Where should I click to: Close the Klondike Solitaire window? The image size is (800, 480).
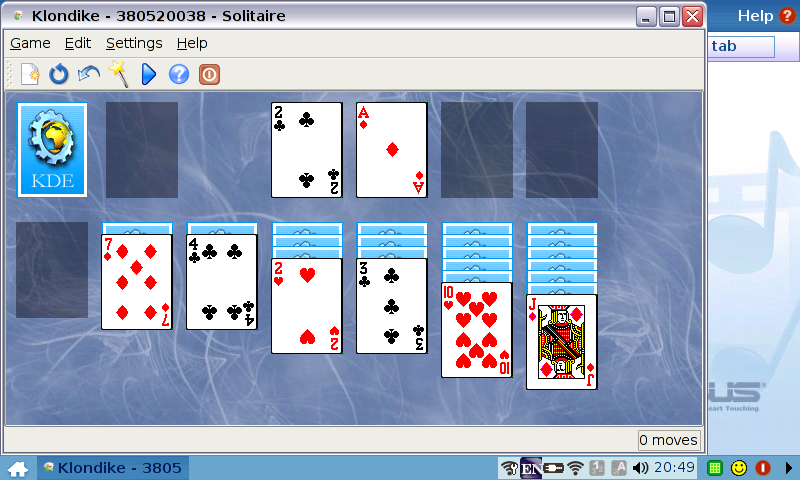(693, 17)
